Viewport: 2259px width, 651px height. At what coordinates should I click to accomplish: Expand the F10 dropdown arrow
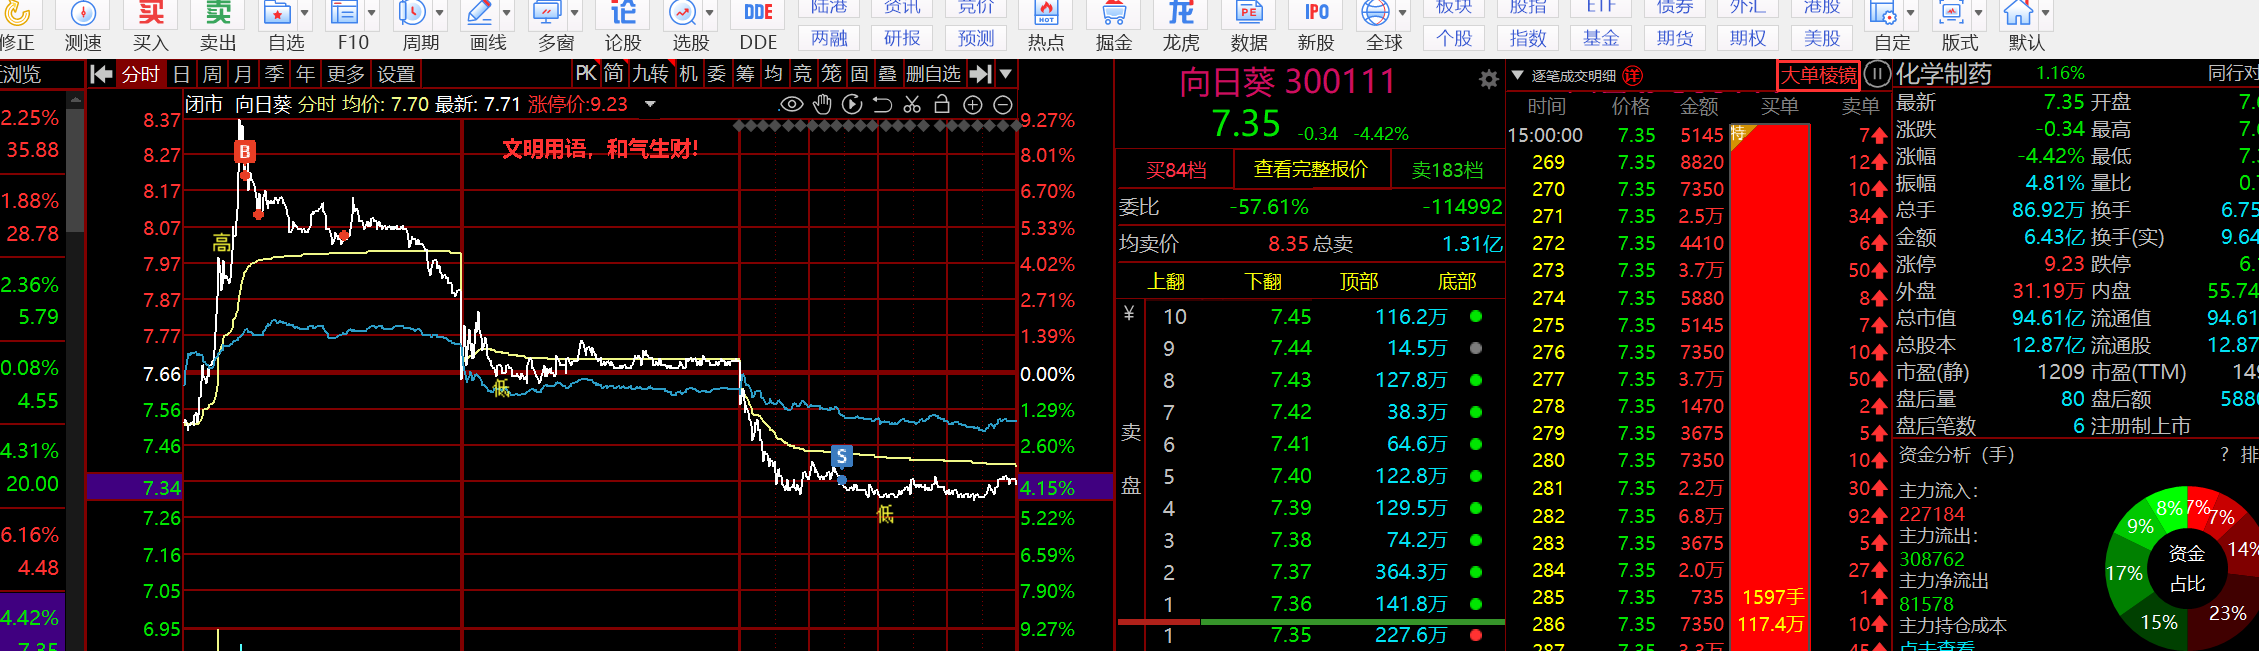[x=372, y=14]
